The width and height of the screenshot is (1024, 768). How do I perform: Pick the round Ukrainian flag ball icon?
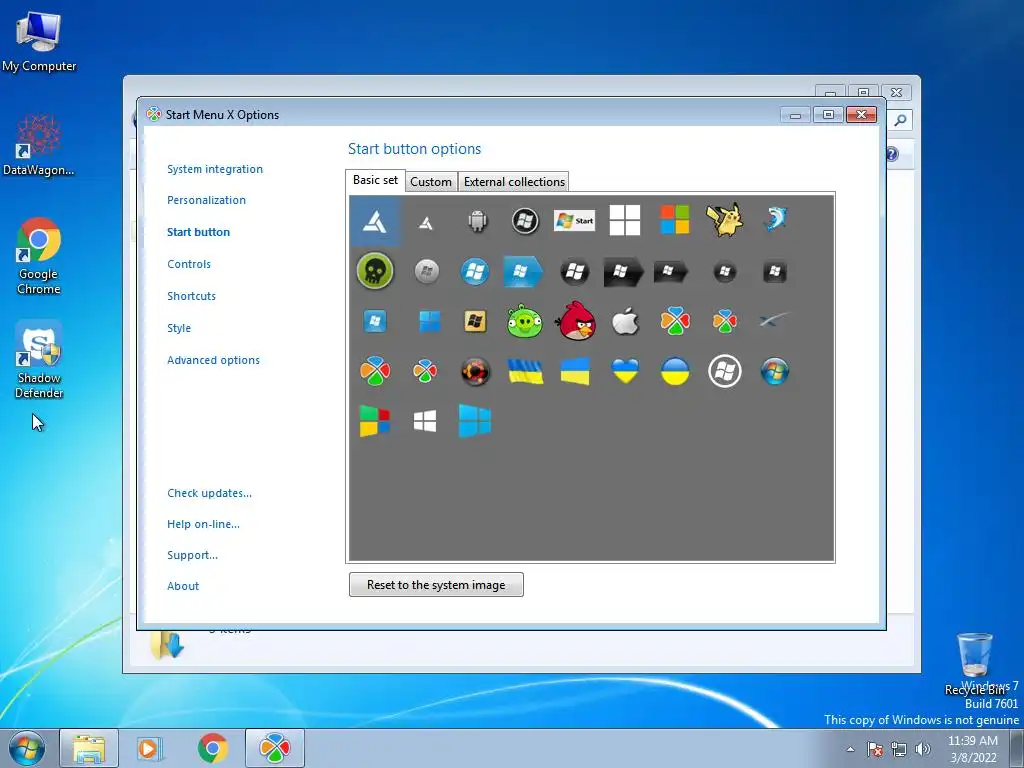click(675, 371)
